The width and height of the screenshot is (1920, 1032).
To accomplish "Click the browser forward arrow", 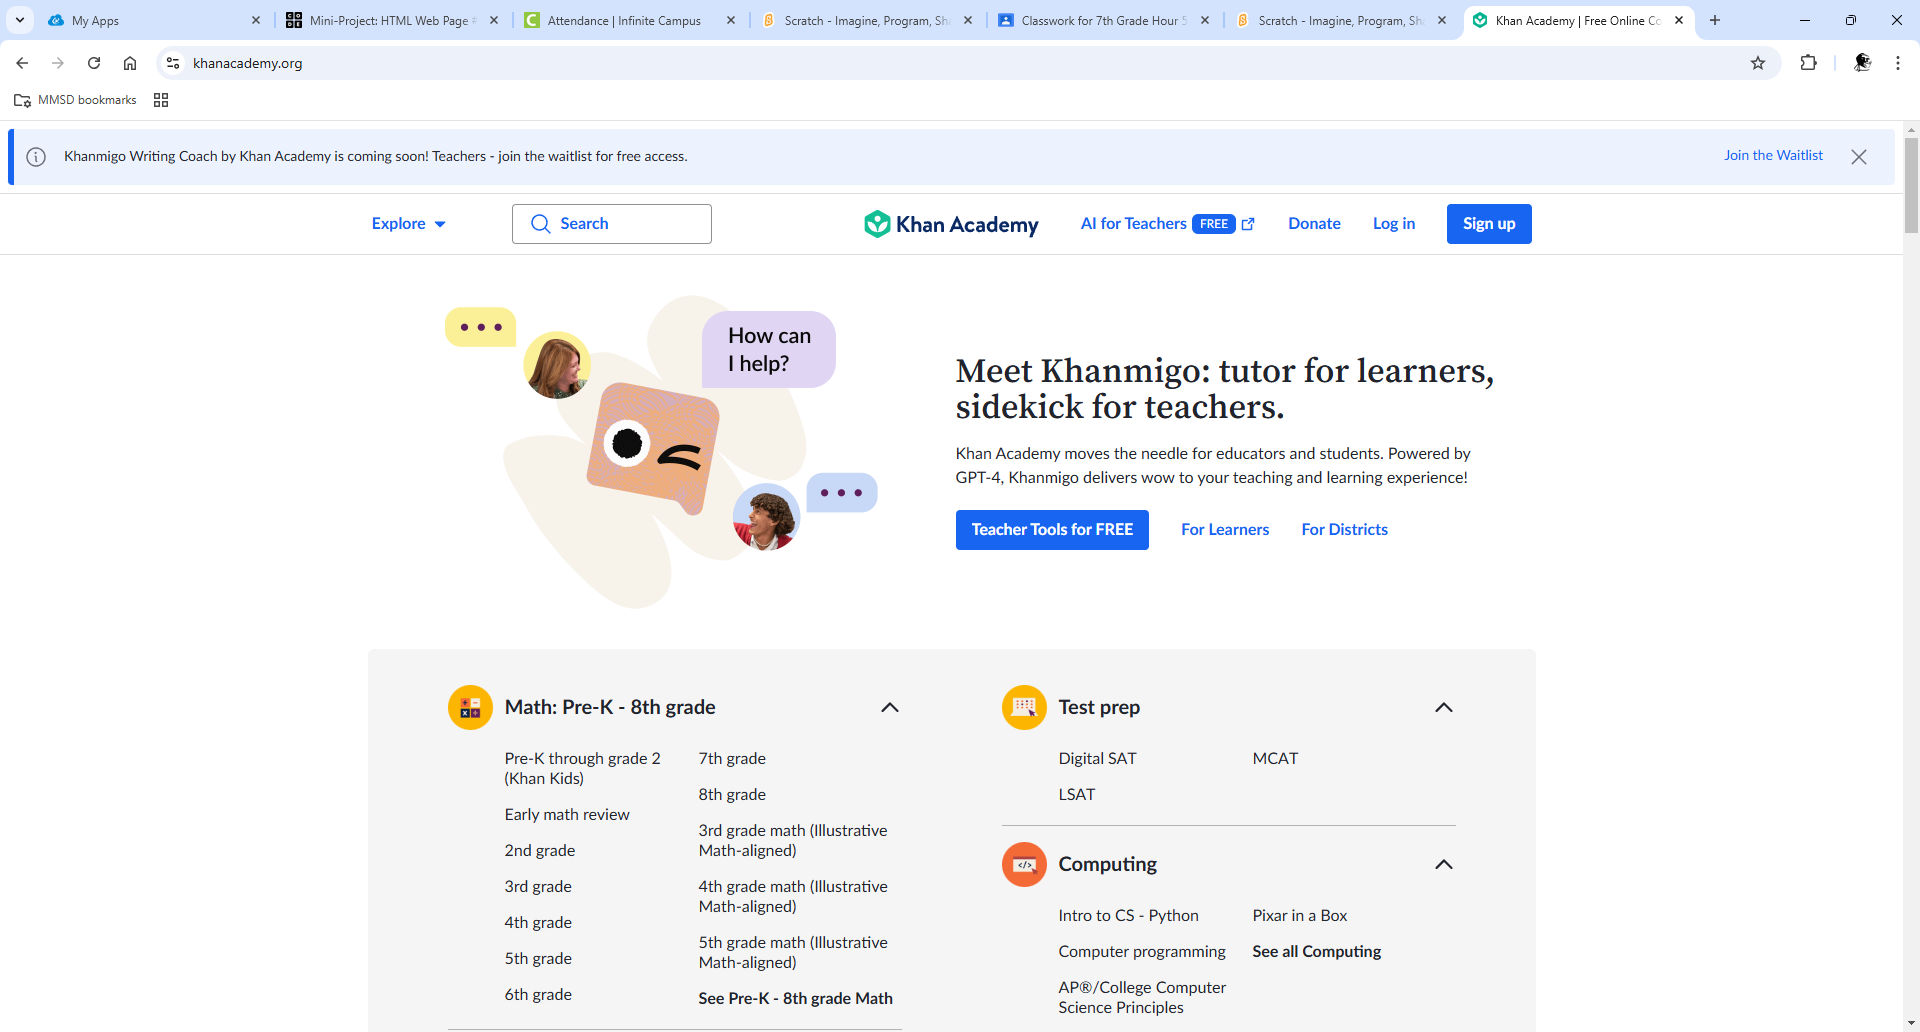I will 58,63.
